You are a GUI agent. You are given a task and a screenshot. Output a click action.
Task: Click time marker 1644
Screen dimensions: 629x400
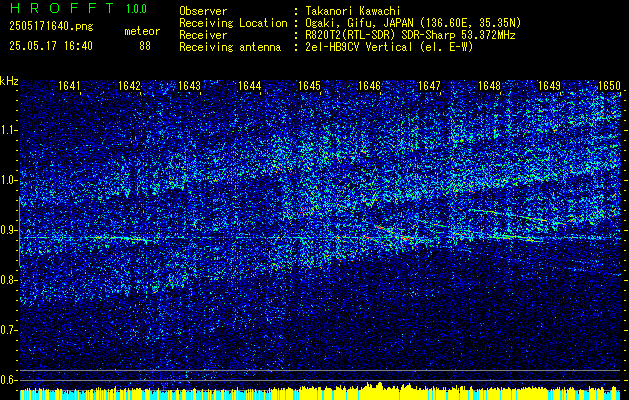point(250,86)
